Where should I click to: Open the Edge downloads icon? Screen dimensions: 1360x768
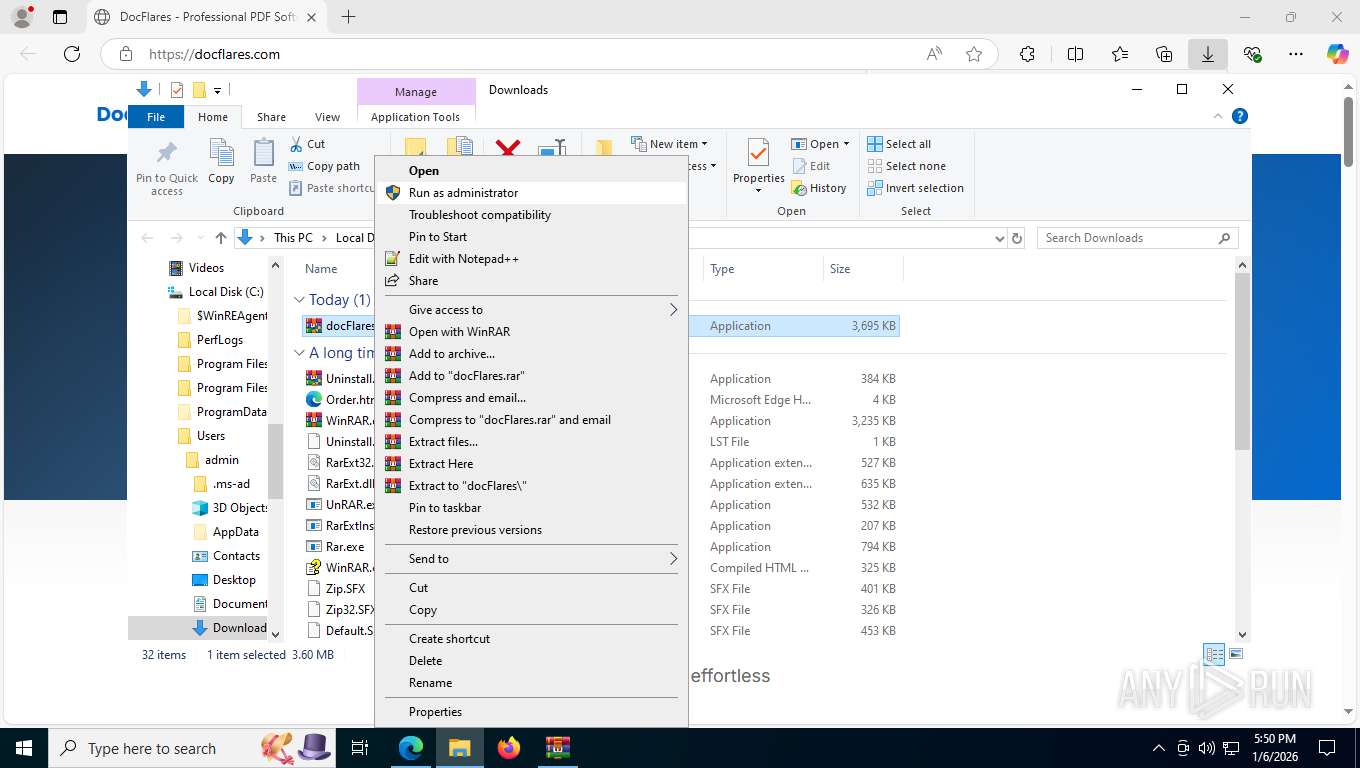tap(1208, 54)
